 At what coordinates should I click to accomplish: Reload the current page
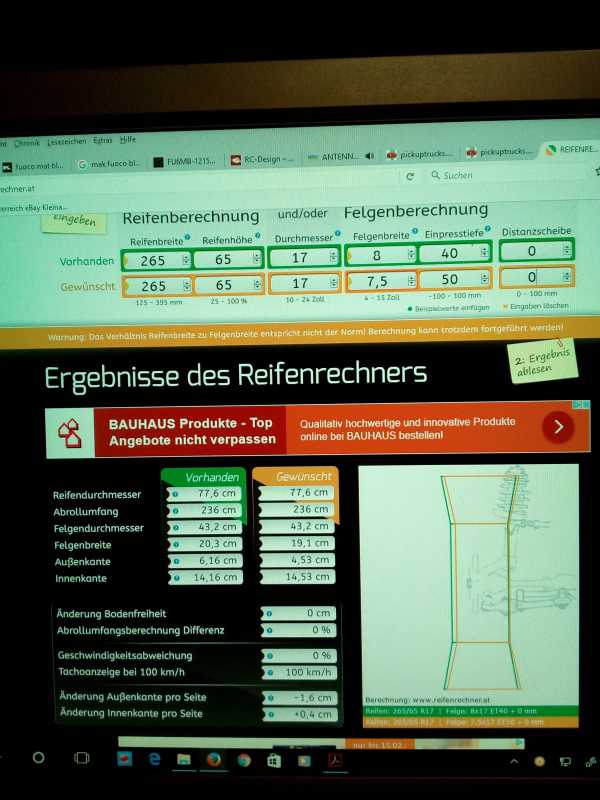pyautogui.click(x=410, y=176)
